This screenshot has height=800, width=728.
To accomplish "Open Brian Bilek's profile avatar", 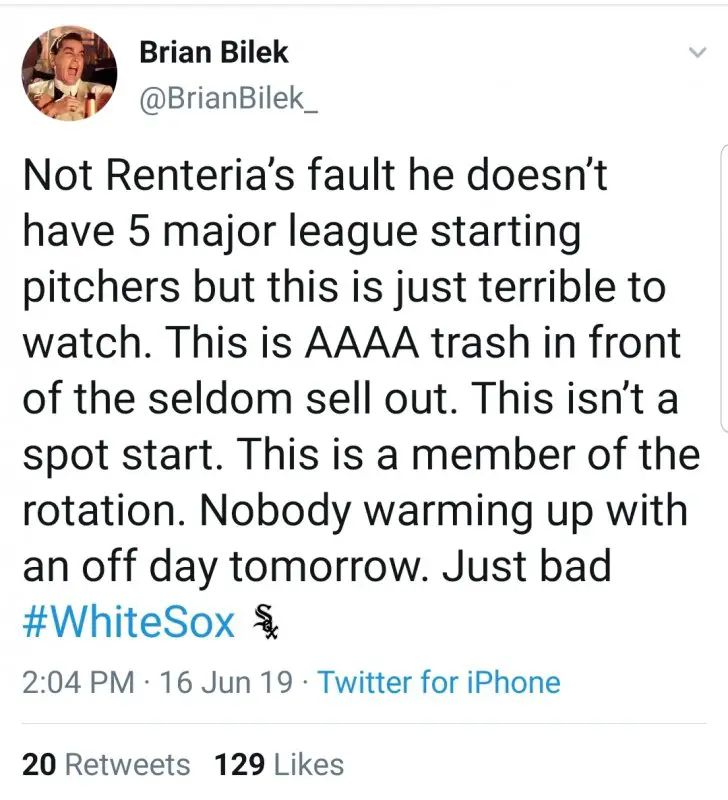I will pyautogui.click(x=70, y=73).
